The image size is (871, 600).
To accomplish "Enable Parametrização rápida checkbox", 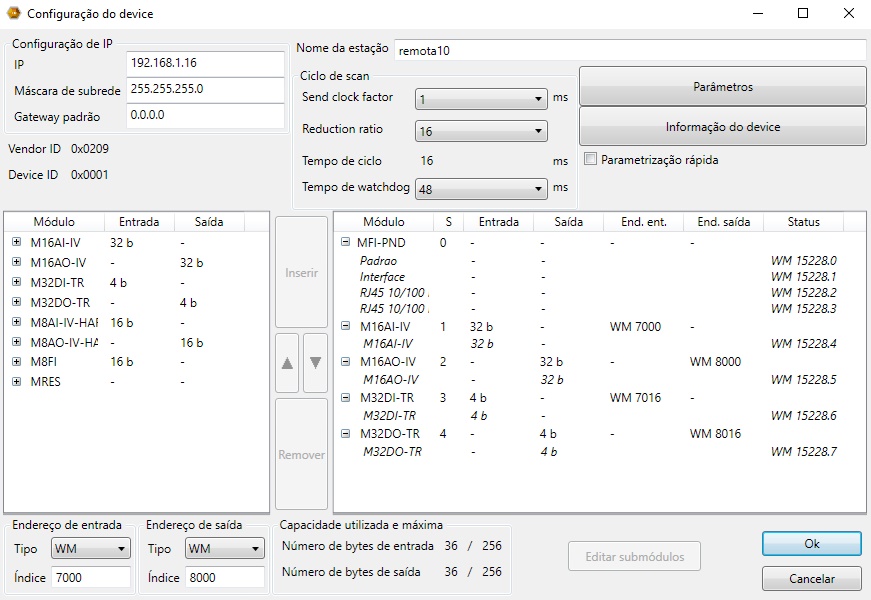I will tap(590, 159).
